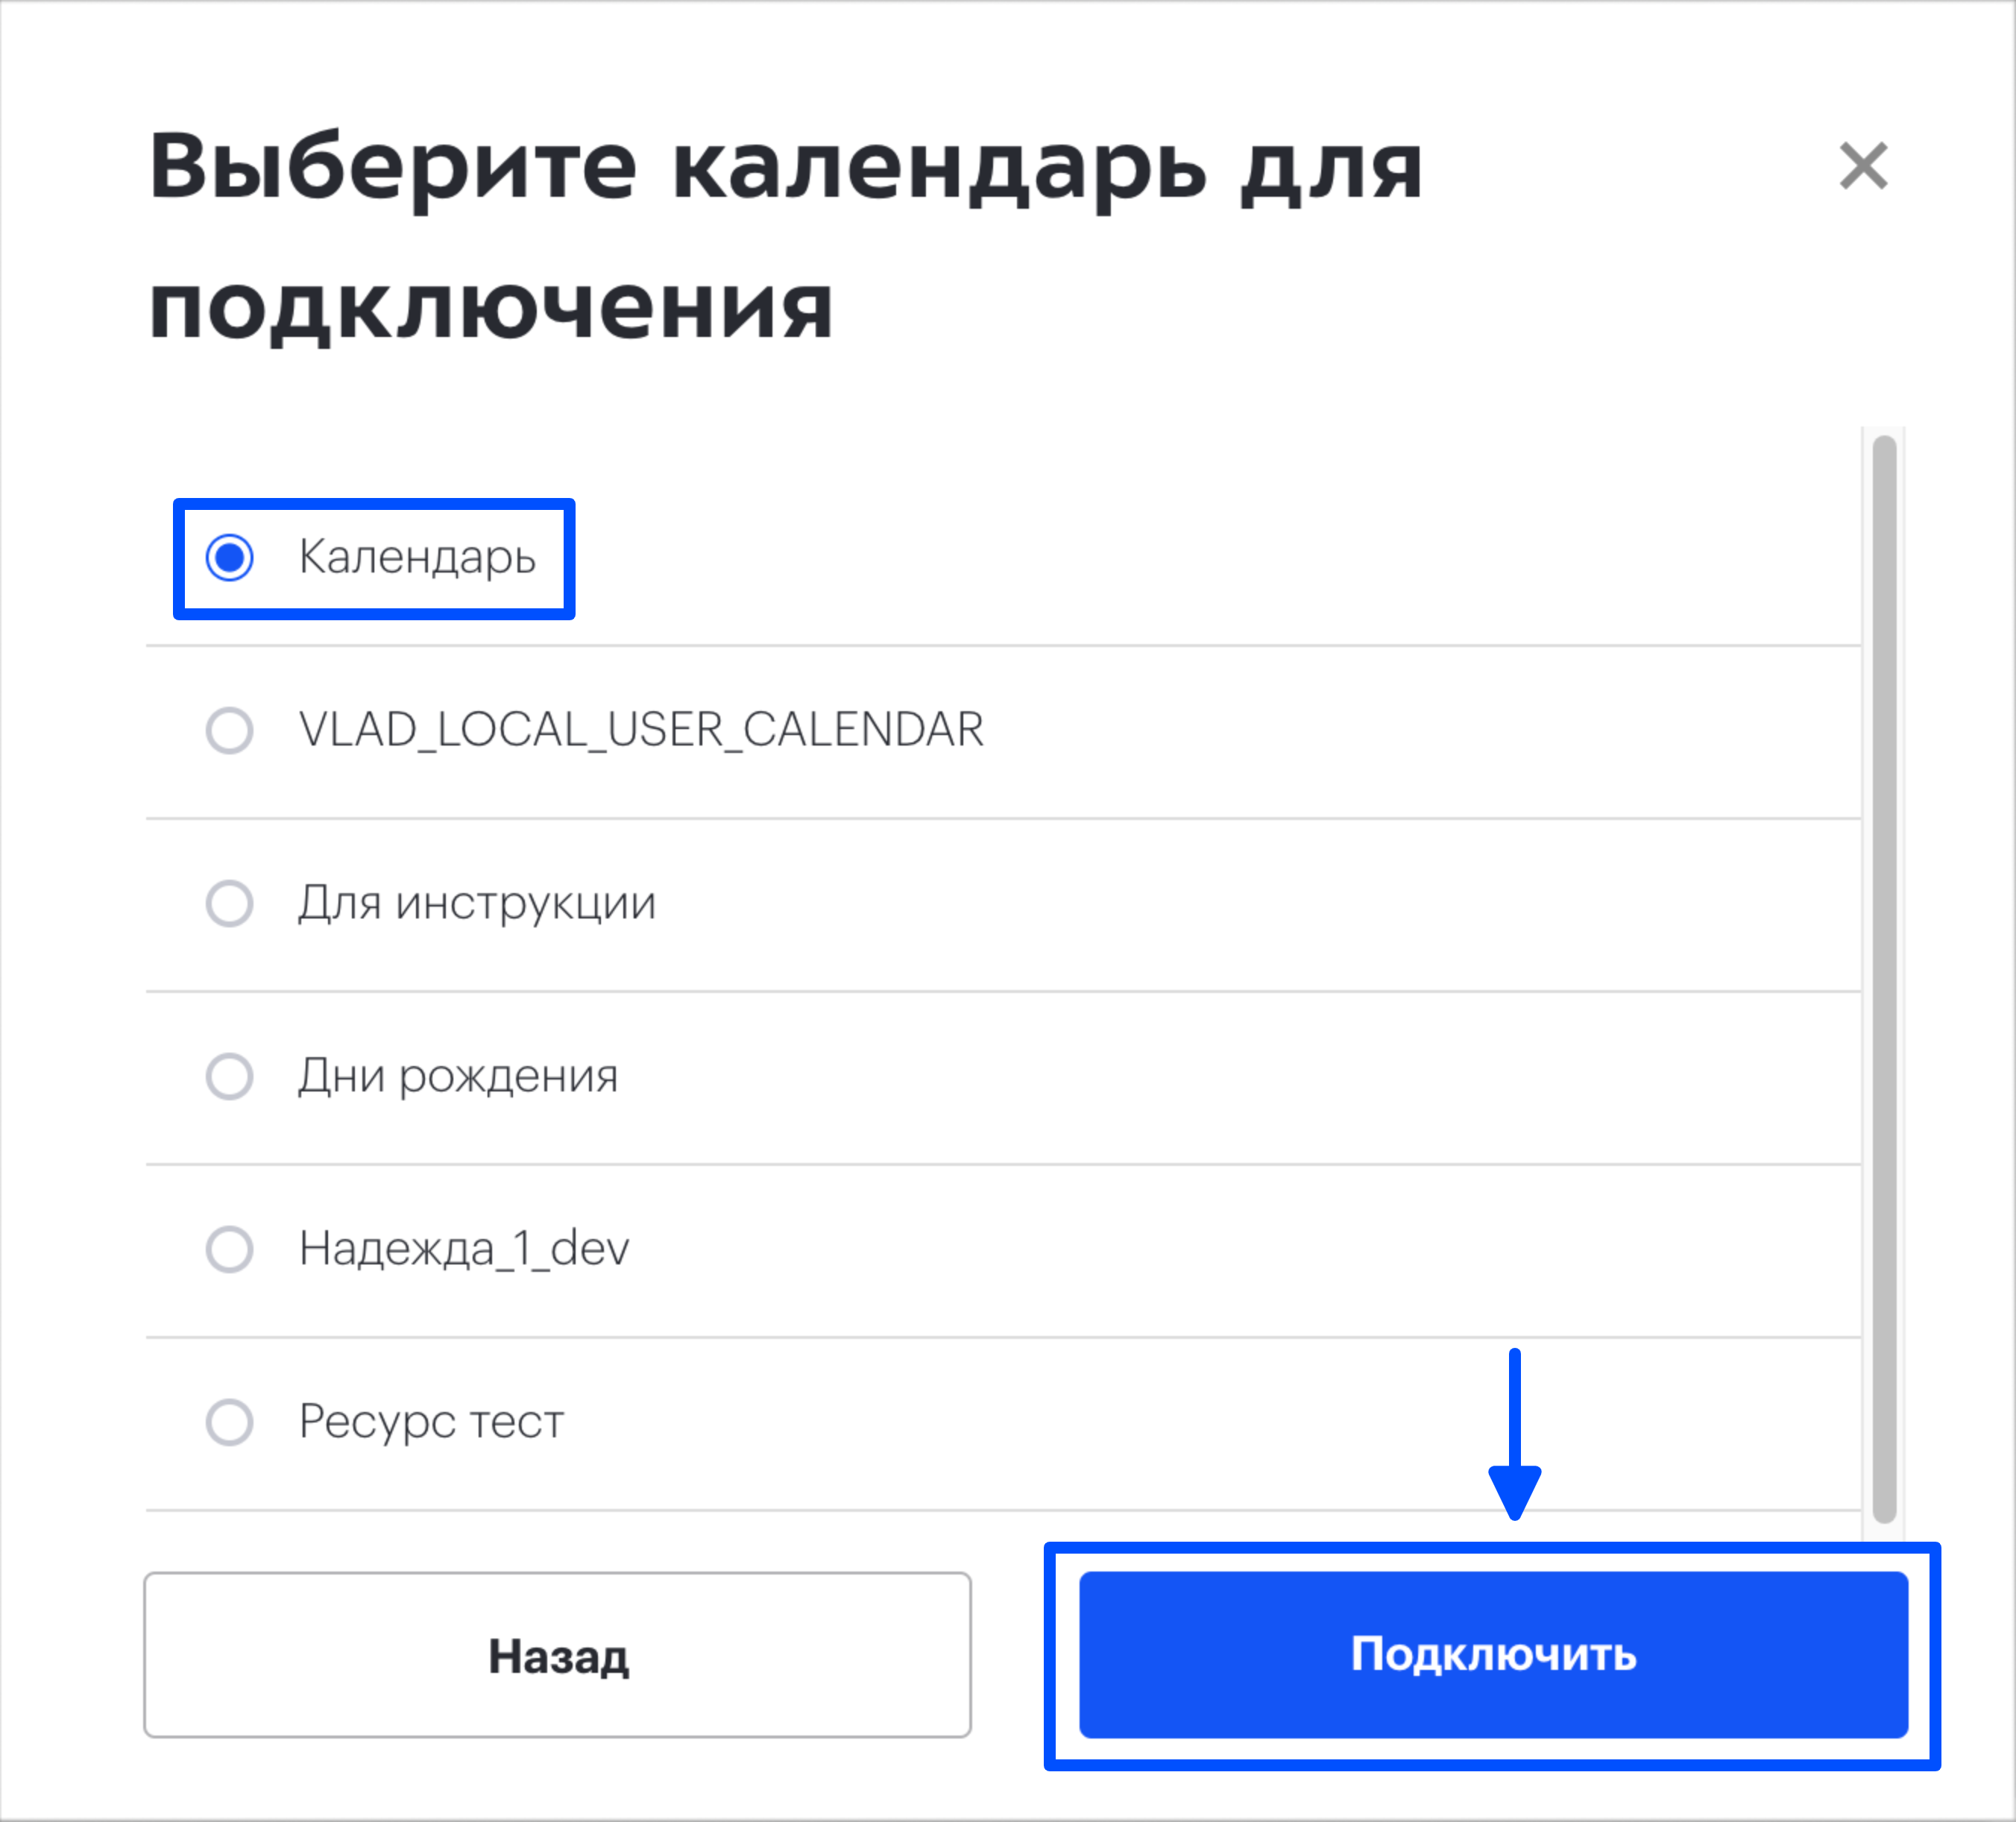Select the Календарь radio button
The width and height of the screenshot is (2016, 1822).
pos(230,557)
